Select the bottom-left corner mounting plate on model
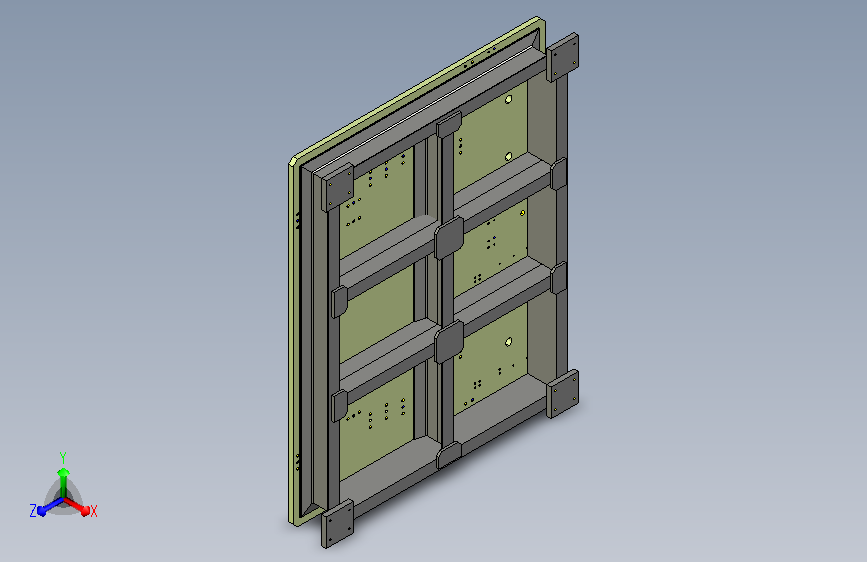This screenshot has height=562, width=867. [x=337, y=523]
